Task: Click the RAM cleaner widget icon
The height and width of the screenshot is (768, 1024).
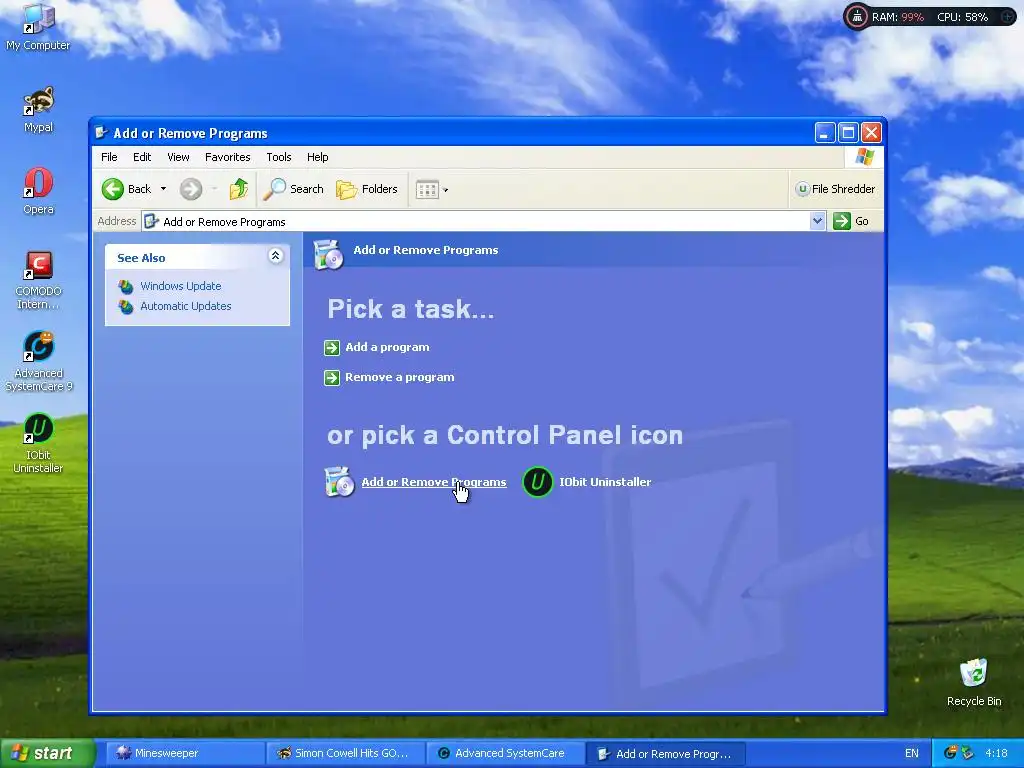Action: point(856,17)
